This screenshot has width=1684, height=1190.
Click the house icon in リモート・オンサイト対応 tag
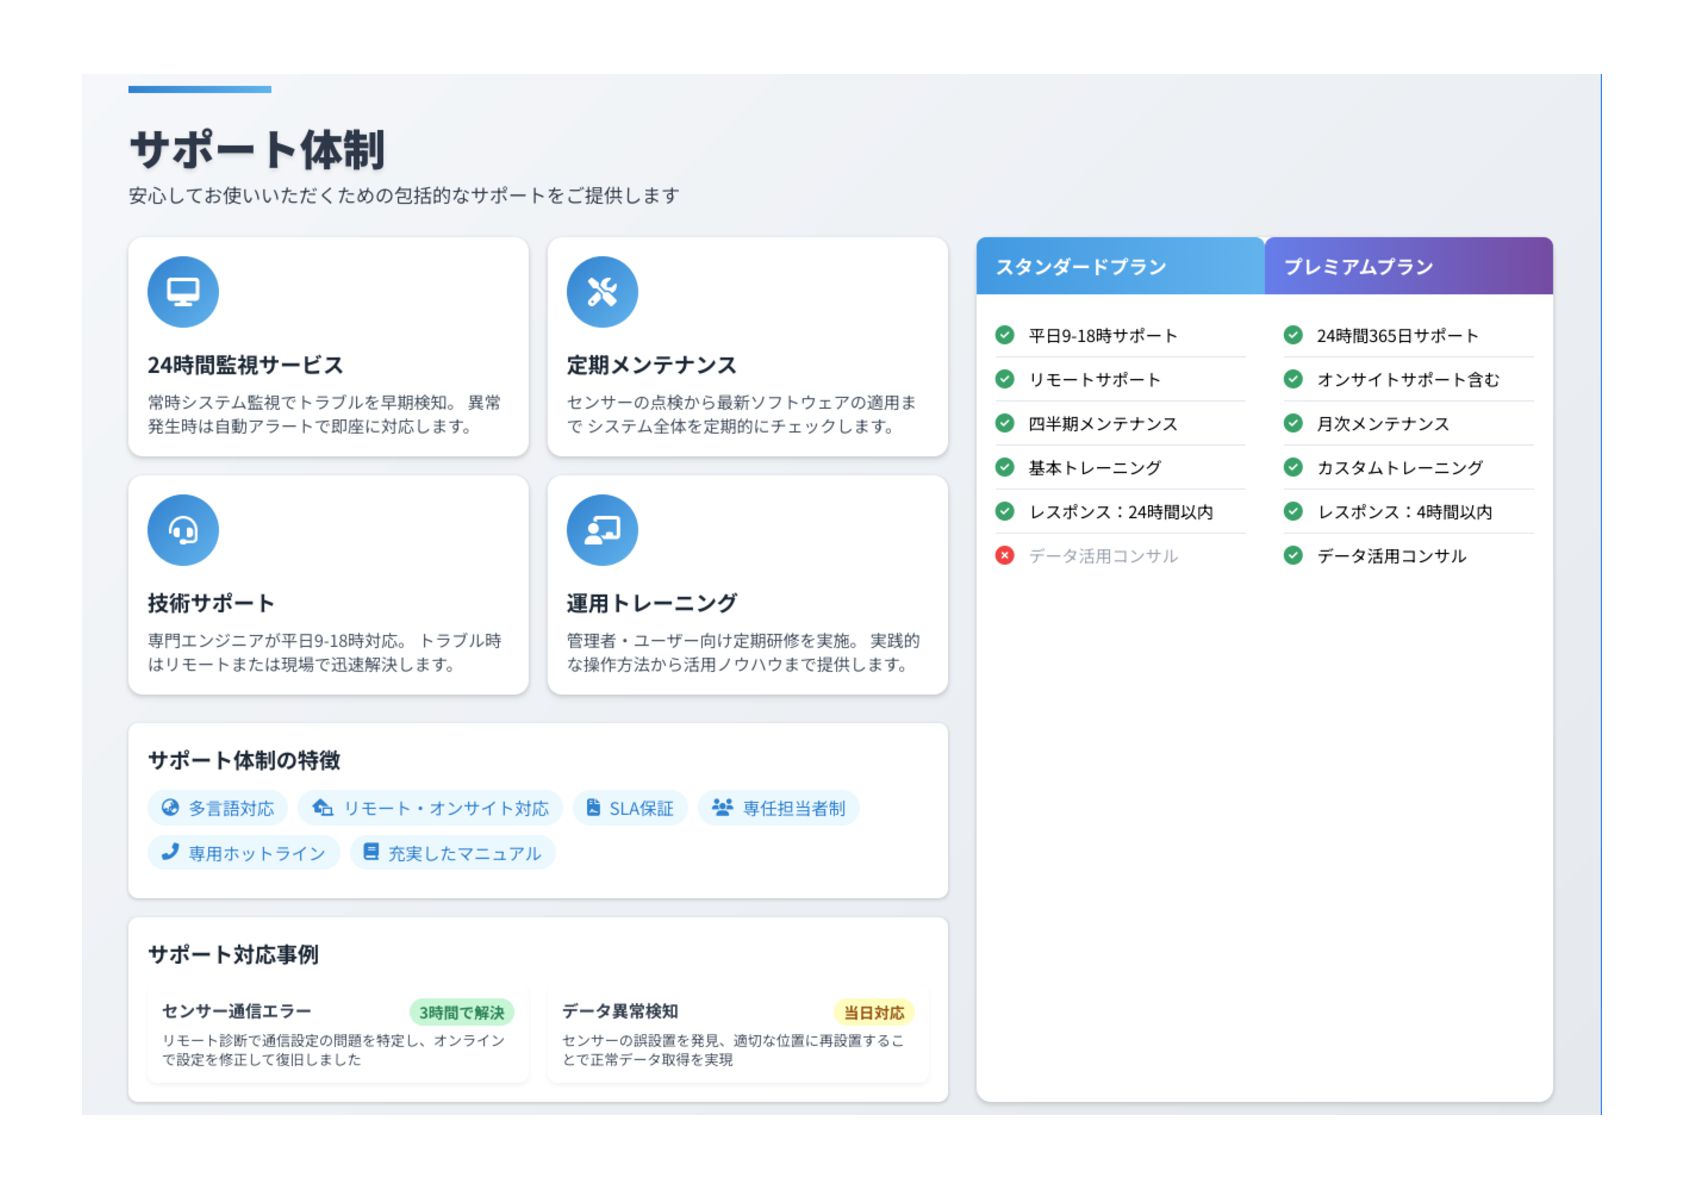pos(322,808)
